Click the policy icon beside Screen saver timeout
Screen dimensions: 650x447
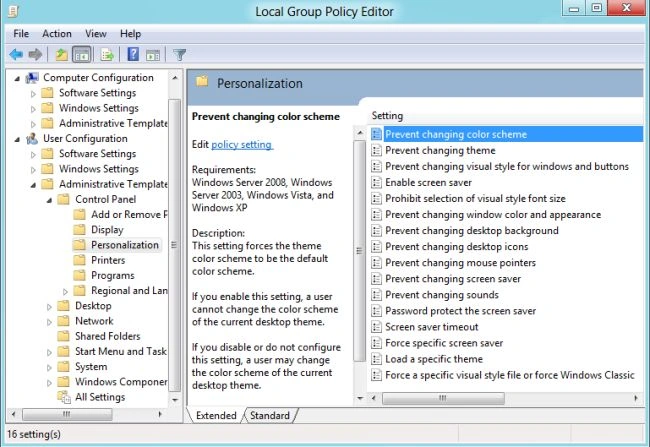pyautogui.click(x=376, y=327)
